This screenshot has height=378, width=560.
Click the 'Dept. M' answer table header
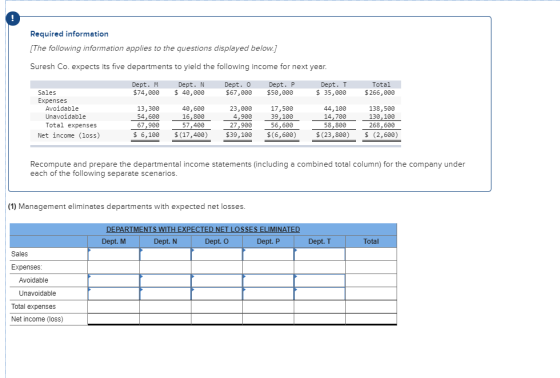coord(114,242)
